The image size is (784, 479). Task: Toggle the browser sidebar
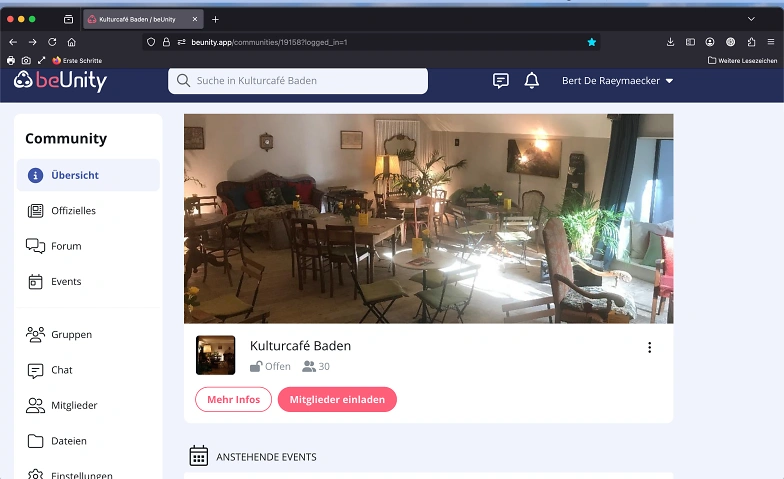(690, 42)
